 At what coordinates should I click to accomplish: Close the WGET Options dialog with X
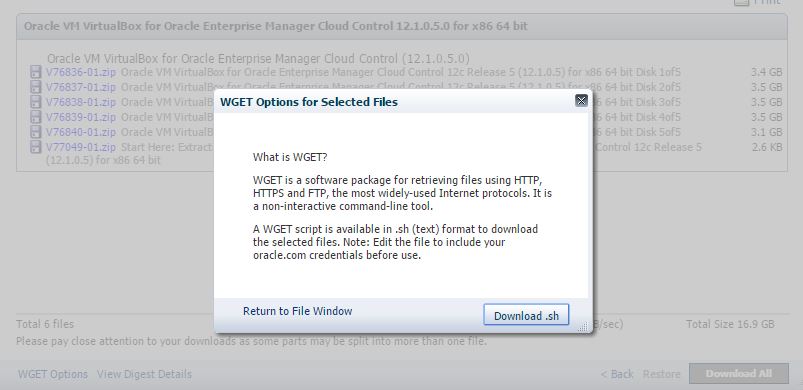581,100
